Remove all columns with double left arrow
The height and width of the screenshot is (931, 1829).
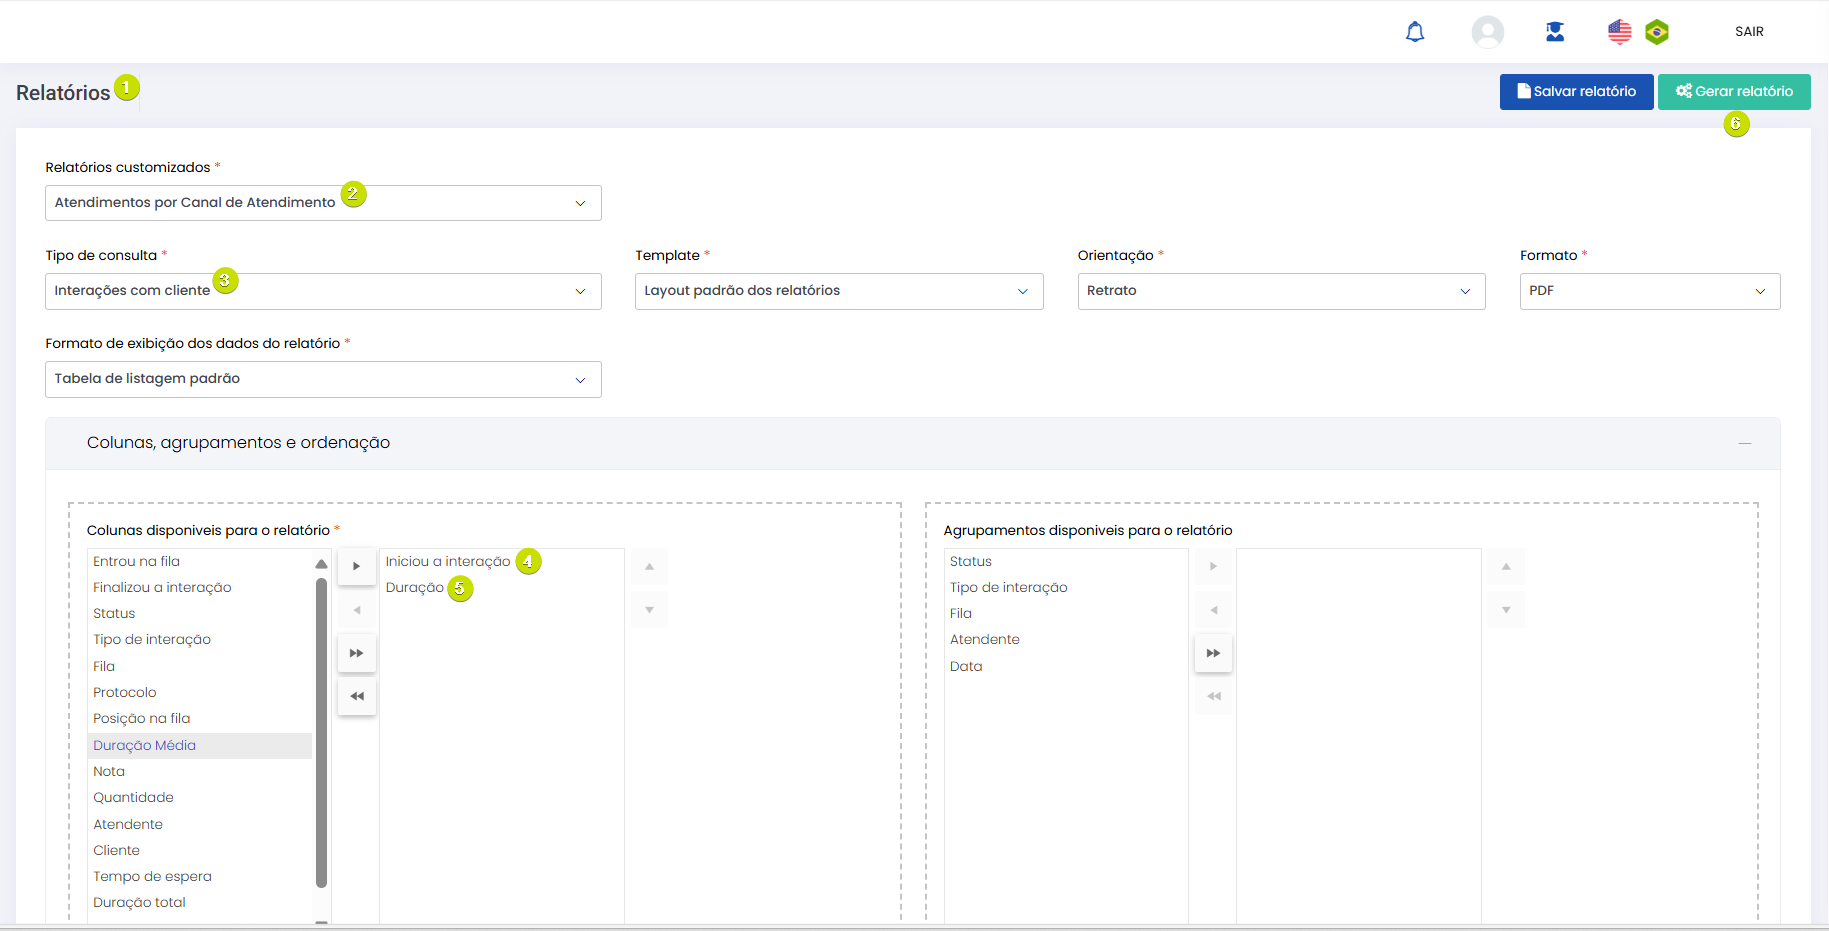(x=357, y=696)
